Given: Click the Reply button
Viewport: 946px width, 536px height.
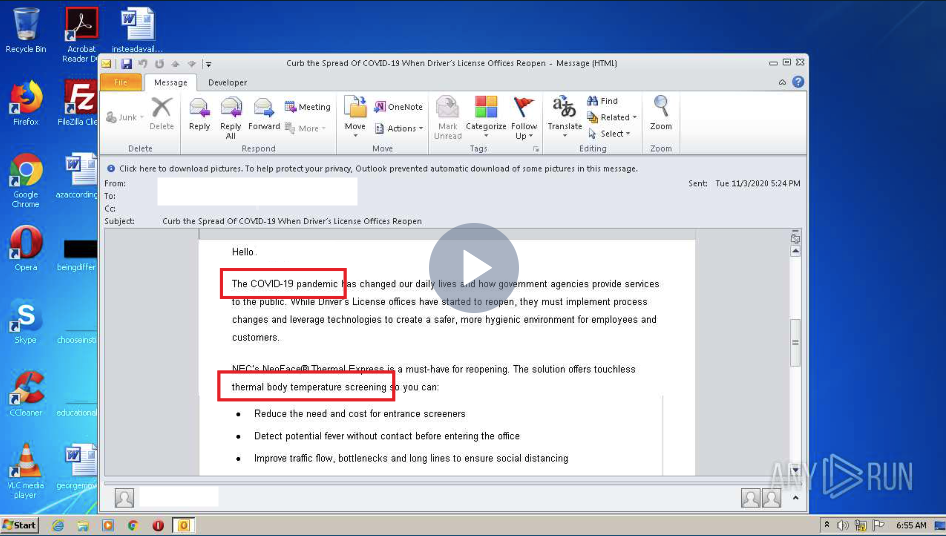Looking at the screenshot, I should [199, 113].
